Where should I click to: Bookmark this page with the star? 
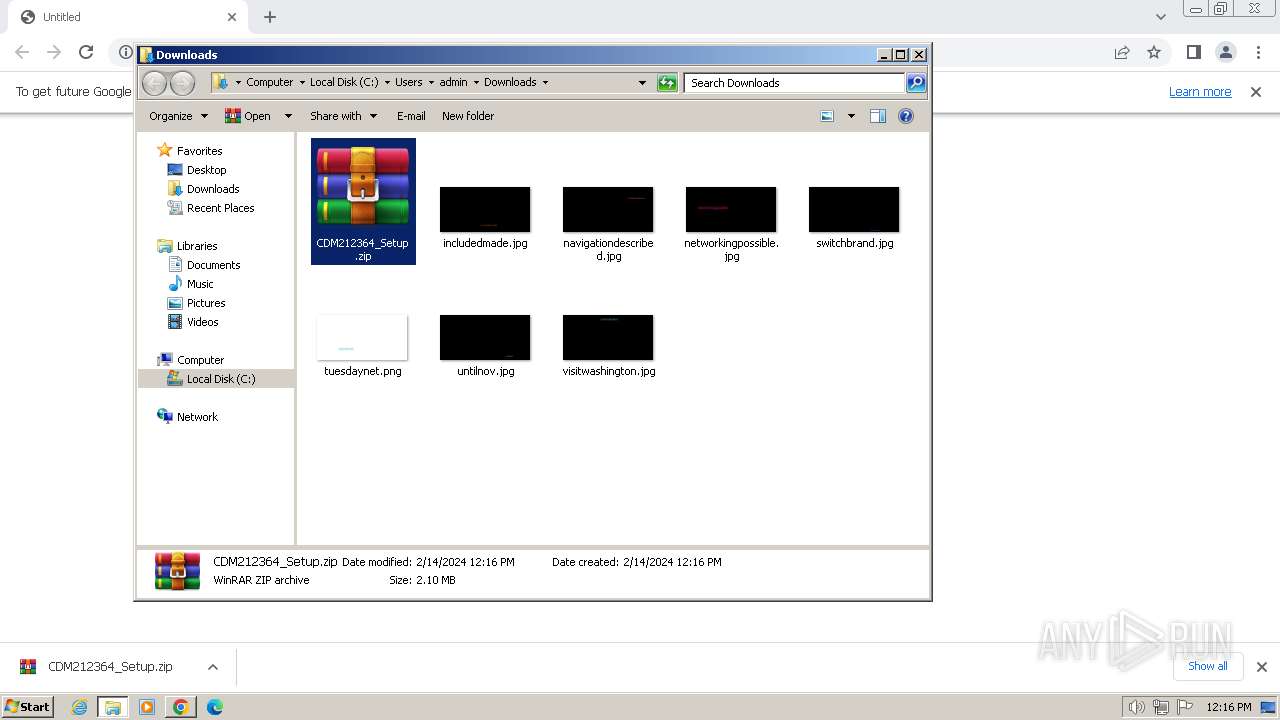[1154, 52]
